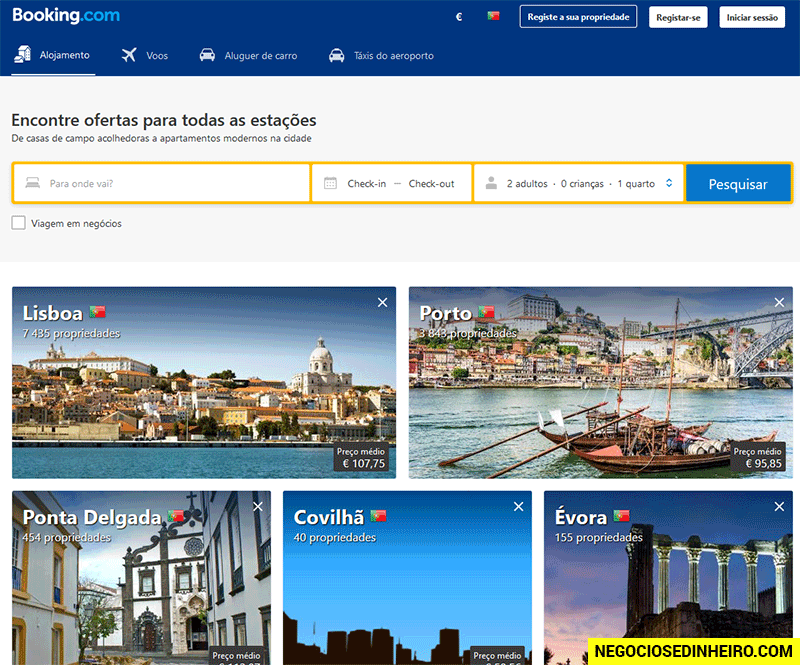The height and width of the screenshot is (665, 800).
Task: Open the Évora destination photo
Action: [668, 577]
